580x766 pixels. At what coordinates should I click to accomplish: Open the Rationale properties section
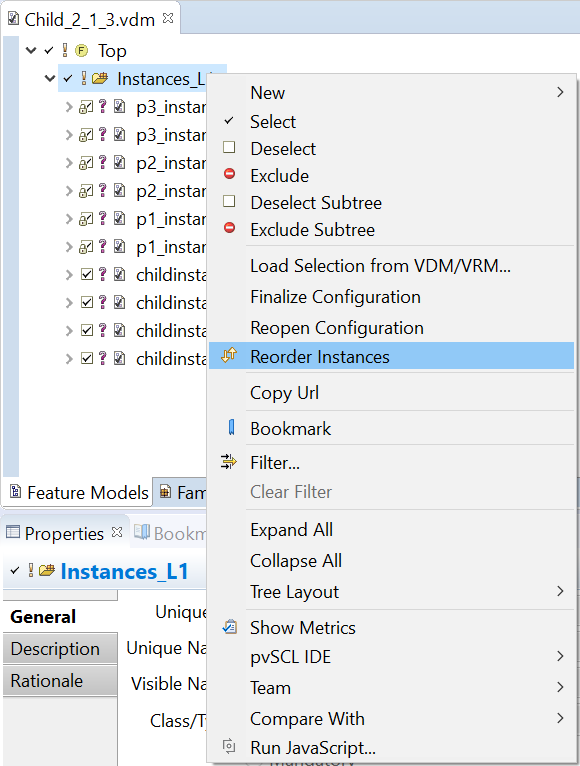click(x=60, y=681)
